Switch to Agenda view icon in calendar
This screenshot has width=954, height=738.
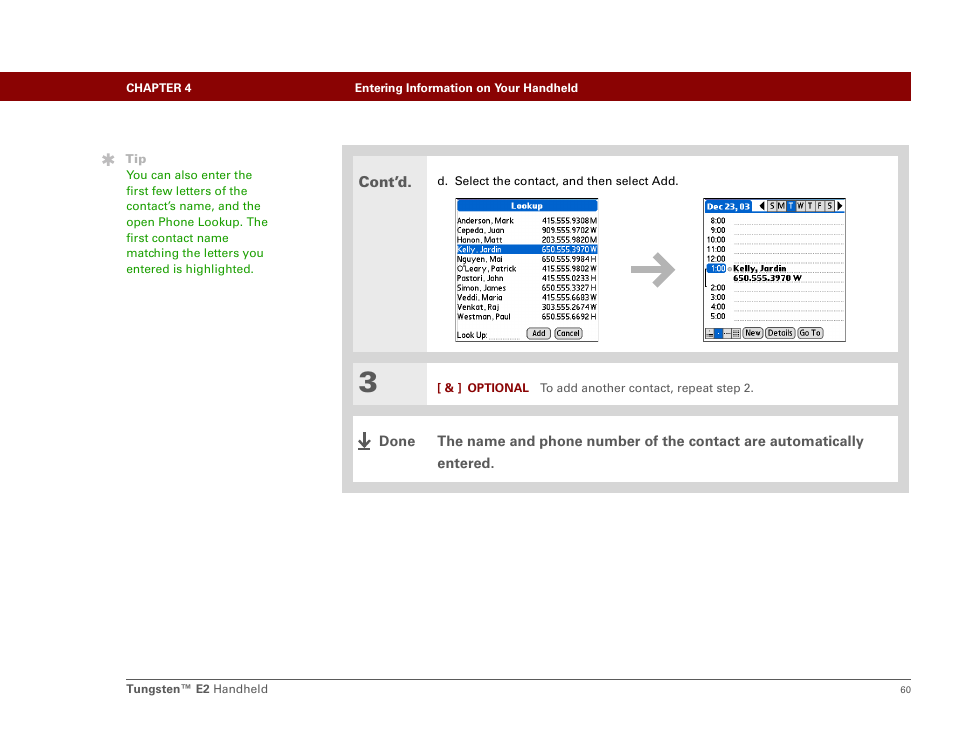tap(709, 333)
